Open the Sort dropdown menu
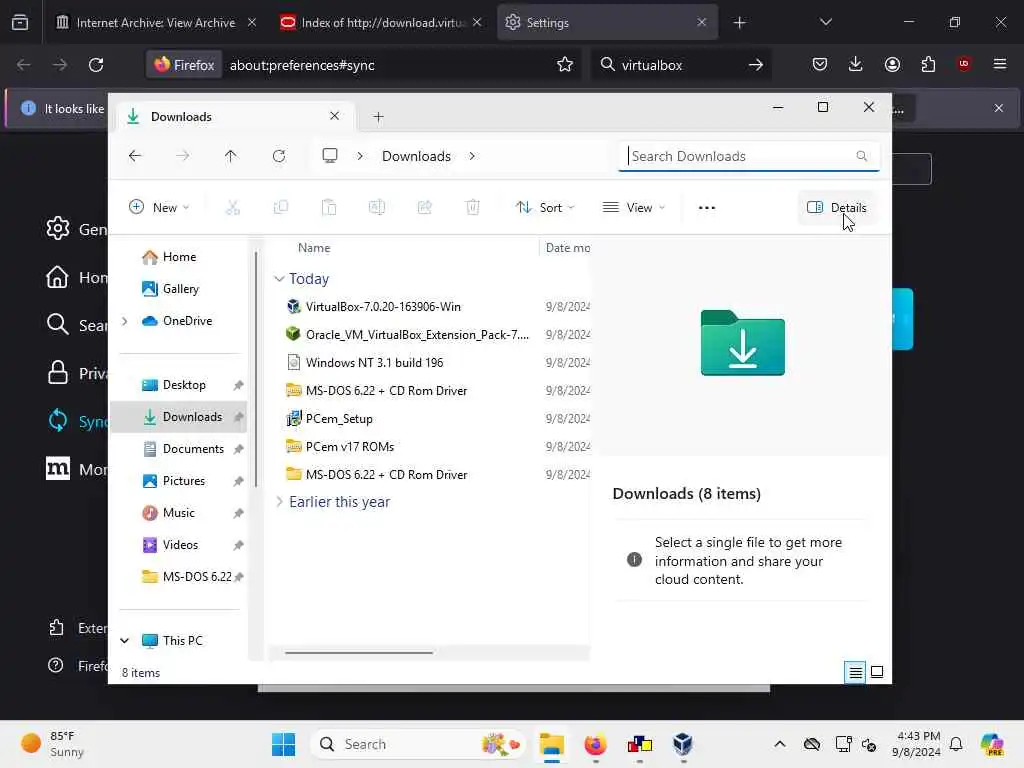This screenshot has width=1024, height=768. tap(545, 208)
